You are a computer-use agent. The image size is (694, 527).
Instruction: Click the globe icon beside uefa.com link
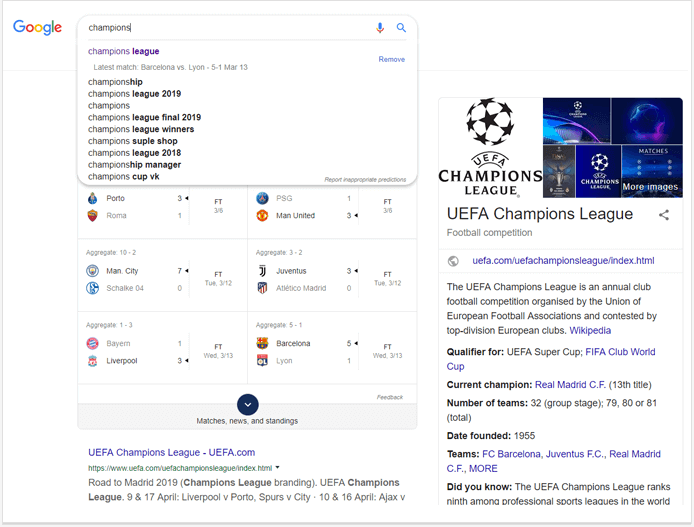453,261
